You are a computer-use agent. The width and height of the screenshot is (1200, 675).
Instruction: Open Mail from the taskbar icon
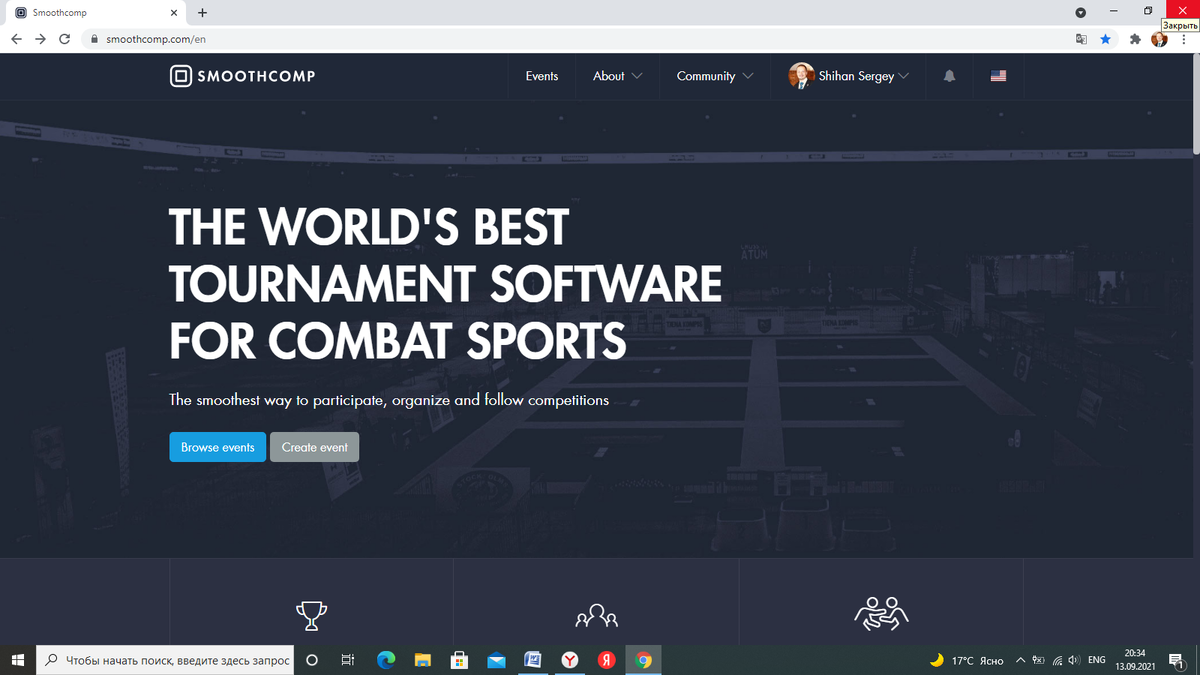496,660
